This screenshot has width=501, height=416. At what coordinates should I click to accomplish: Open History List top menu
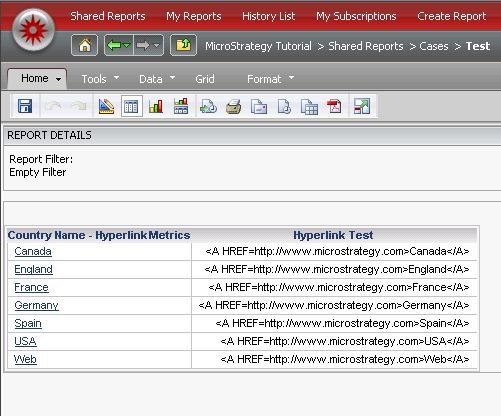pyautogui.click(x=269, y=16)
